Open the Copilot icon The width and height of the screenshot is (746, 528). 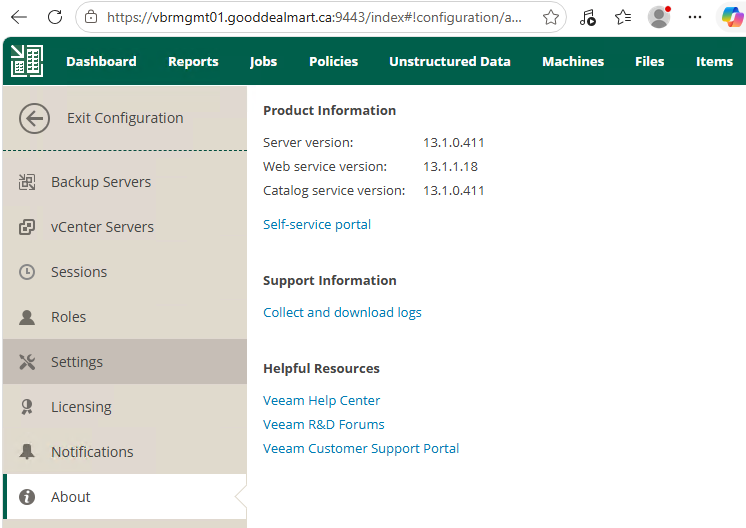pos(732,18)
